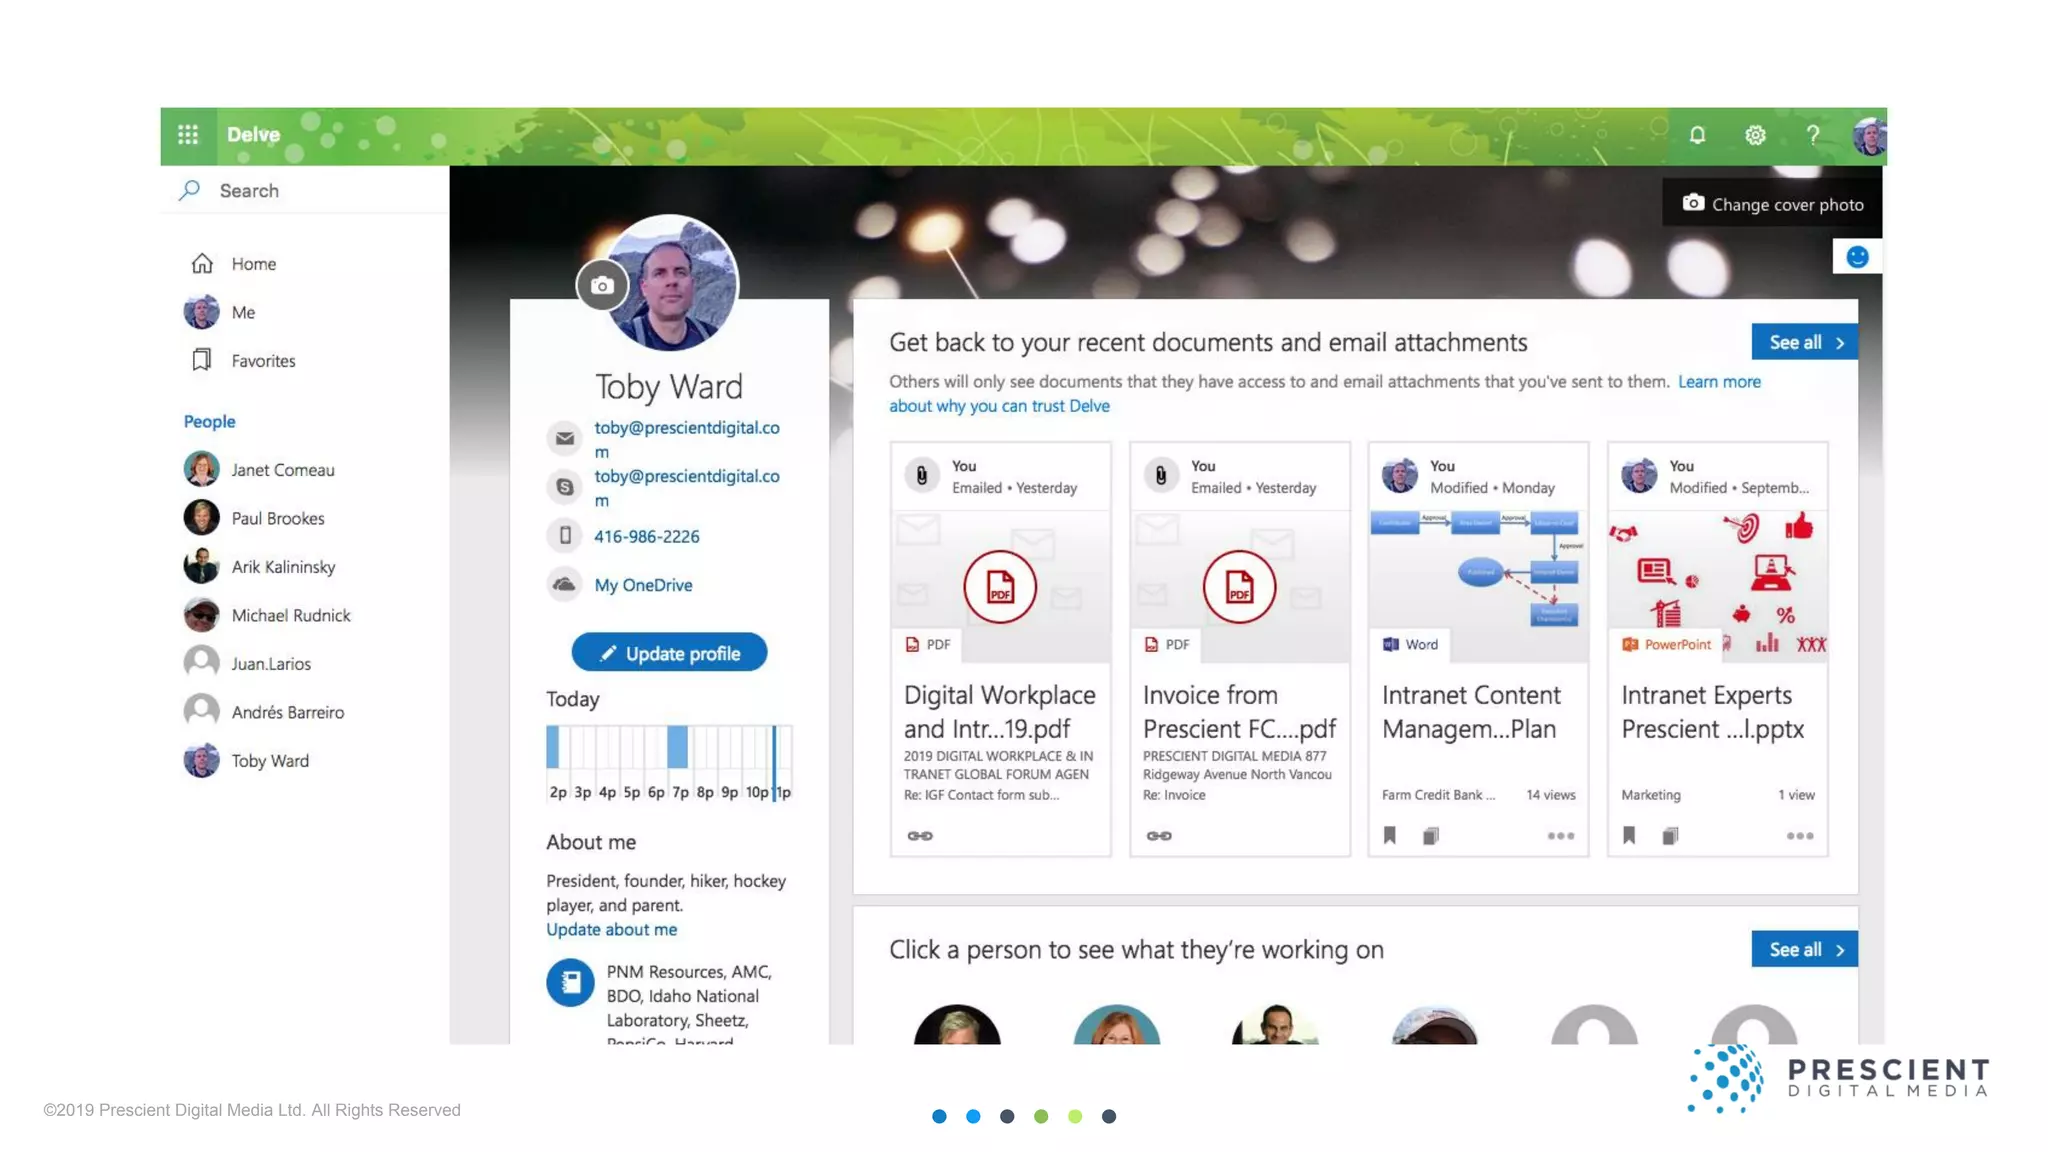2048x1152 pixels.
Task: See all recent documents
Action: [x=1804, y=342]
